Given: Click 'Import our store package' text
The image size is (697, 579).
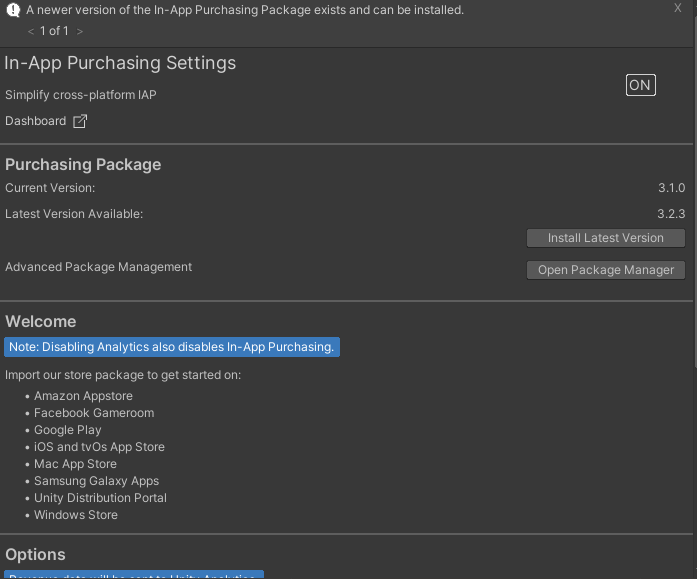Looking at the screenshot, I should pos(123,375).
